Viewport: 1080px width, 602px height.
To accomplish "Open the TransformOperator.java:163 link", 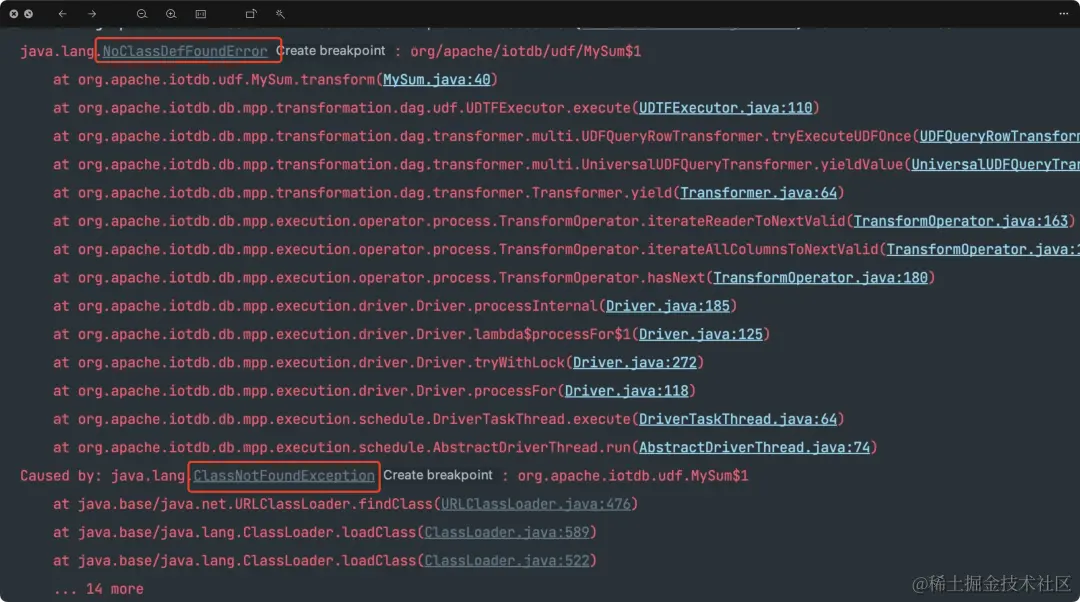I will 961,221.
